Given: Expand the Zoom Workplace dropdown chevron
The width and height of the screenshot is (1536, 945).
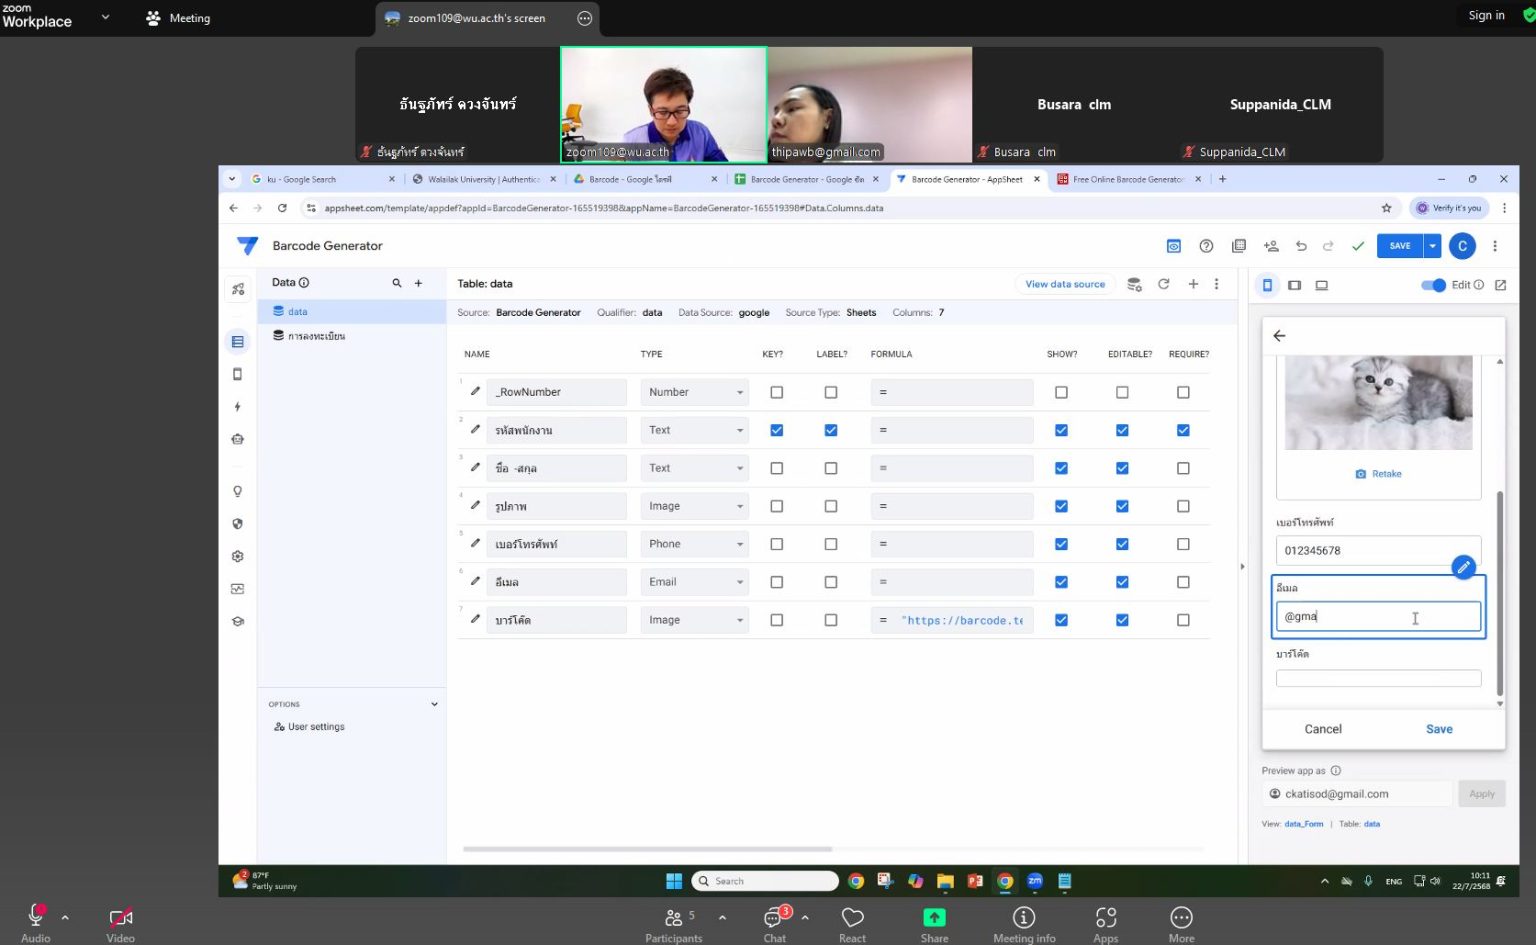Looking at the screenshot, I should click(105, 17).
